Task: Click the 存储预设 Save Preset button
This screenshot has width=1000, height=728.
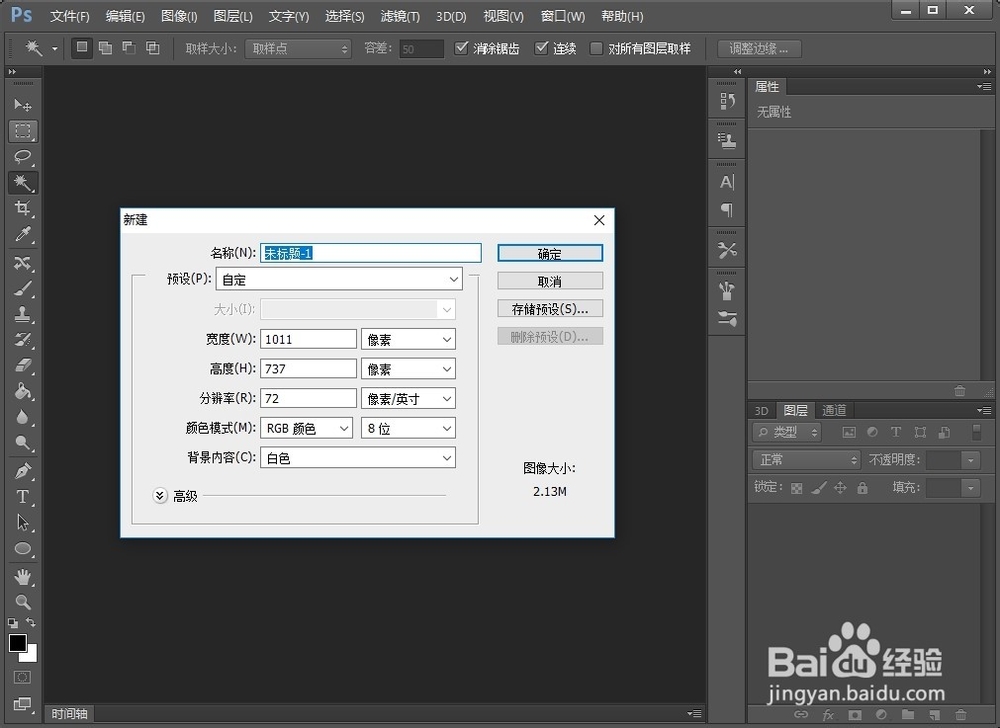Action: pyautogui.click(x=550, y=309)
